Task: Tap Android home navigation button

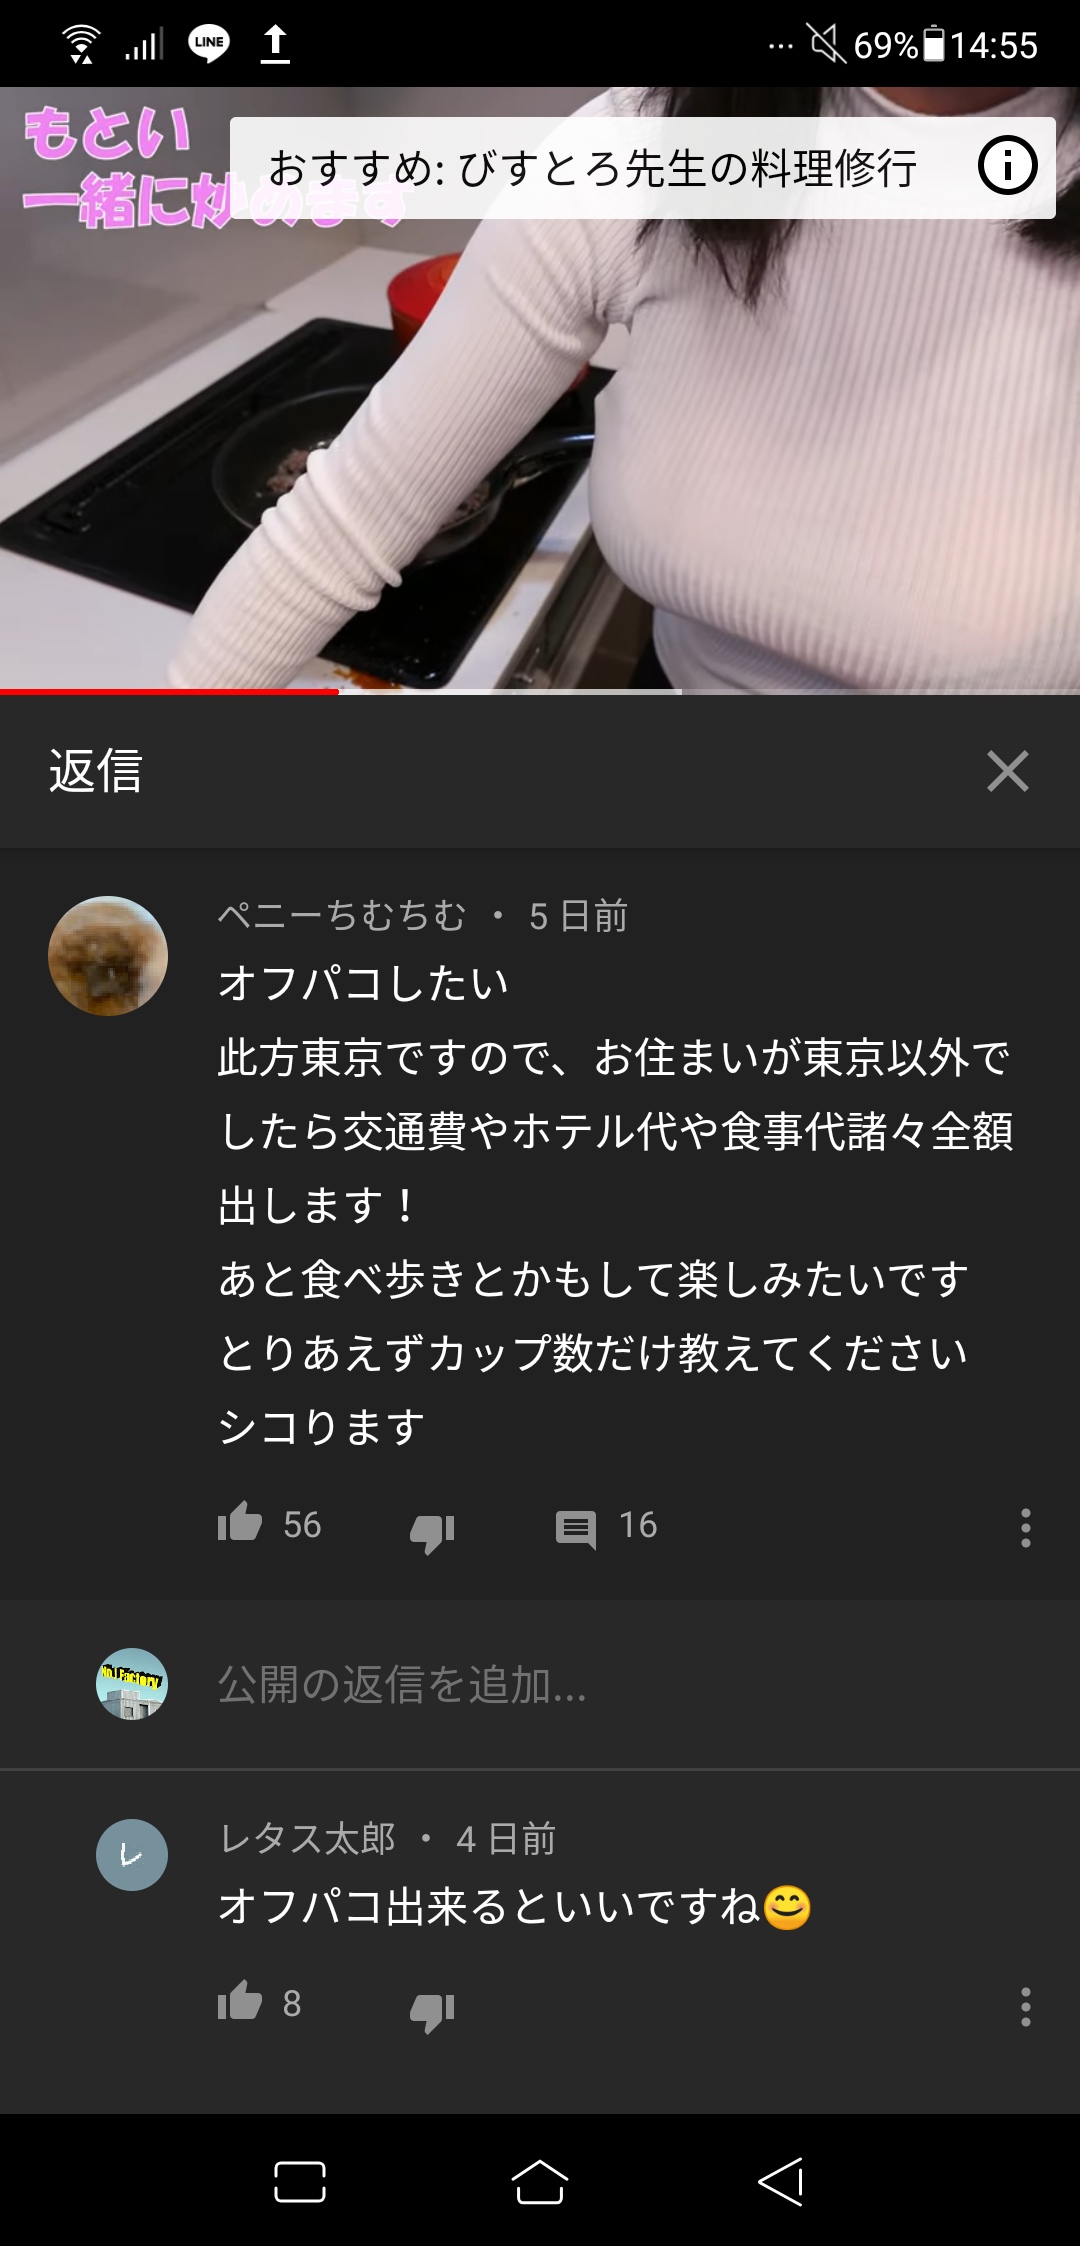Action: [x=540, y=2181]
